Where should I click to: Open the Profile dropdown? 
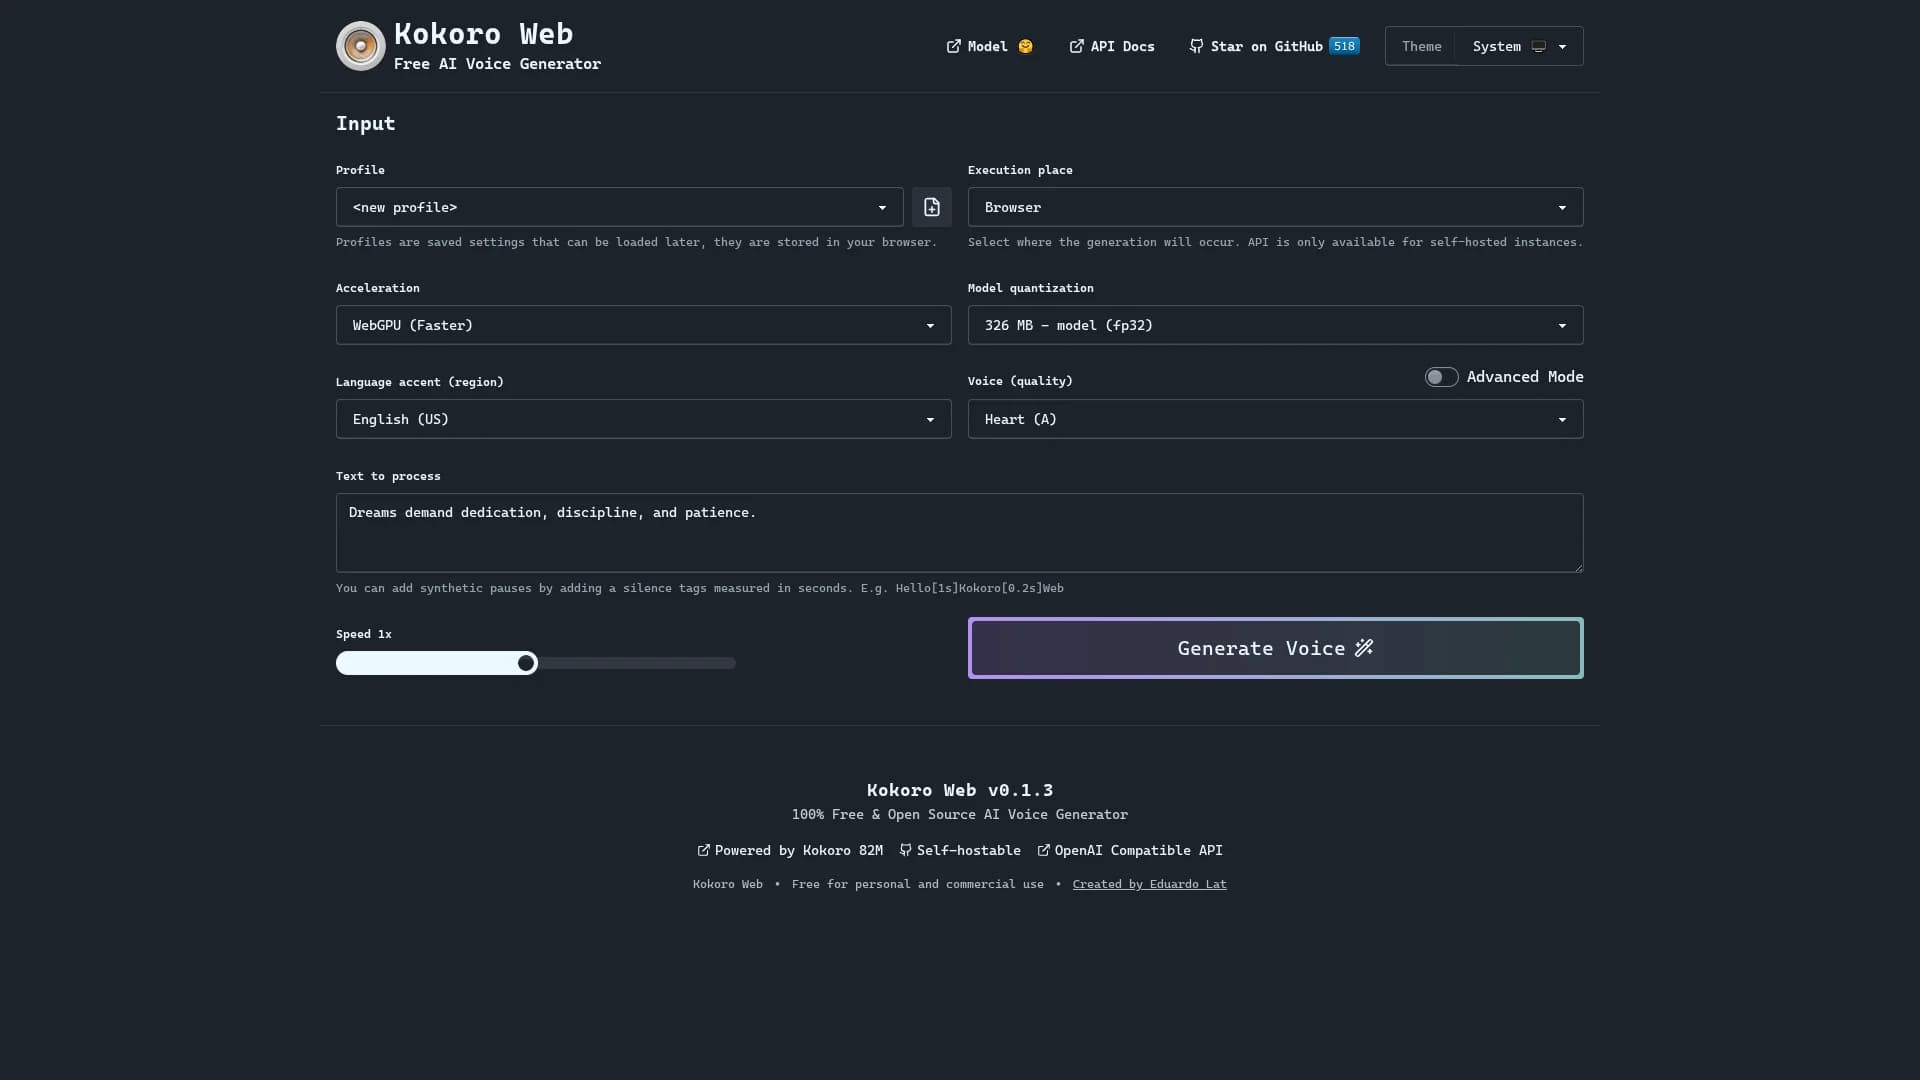(619, 207)
